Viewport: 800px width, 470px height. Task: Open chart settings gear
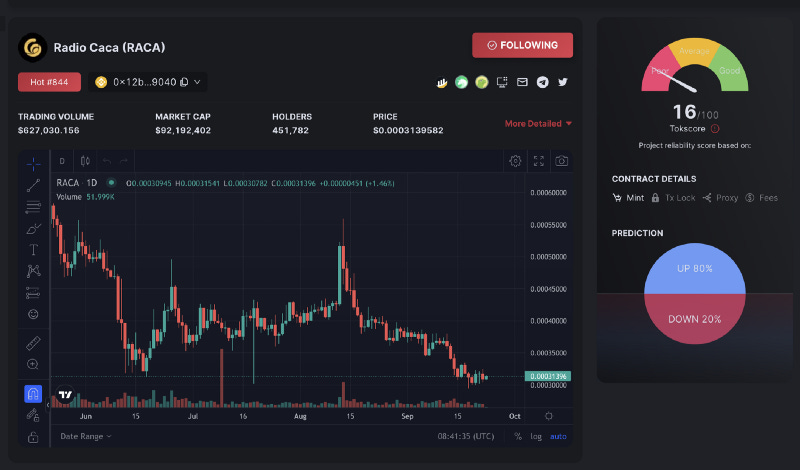(515, 161)
